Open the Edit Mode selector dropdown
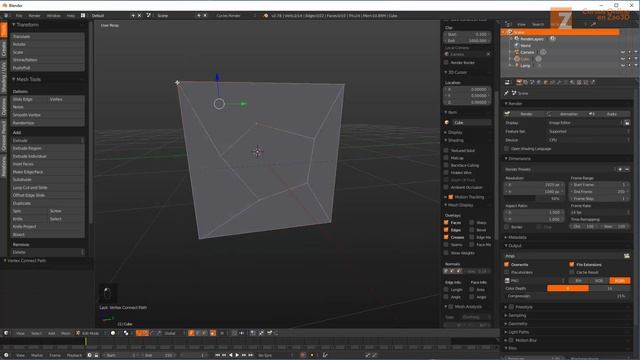The width and height of the screenshot is (640, 360). [x=90, y=333]
